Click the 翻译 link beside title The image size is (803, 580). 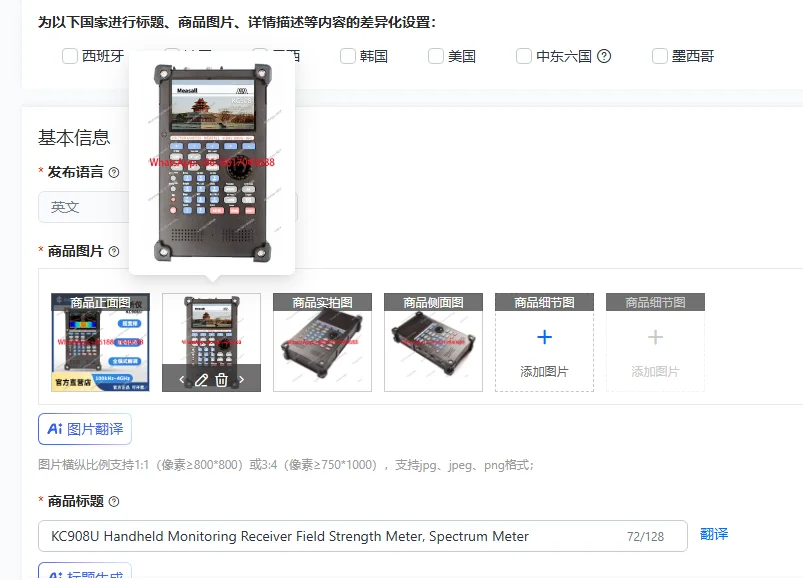tap(714, 534)
